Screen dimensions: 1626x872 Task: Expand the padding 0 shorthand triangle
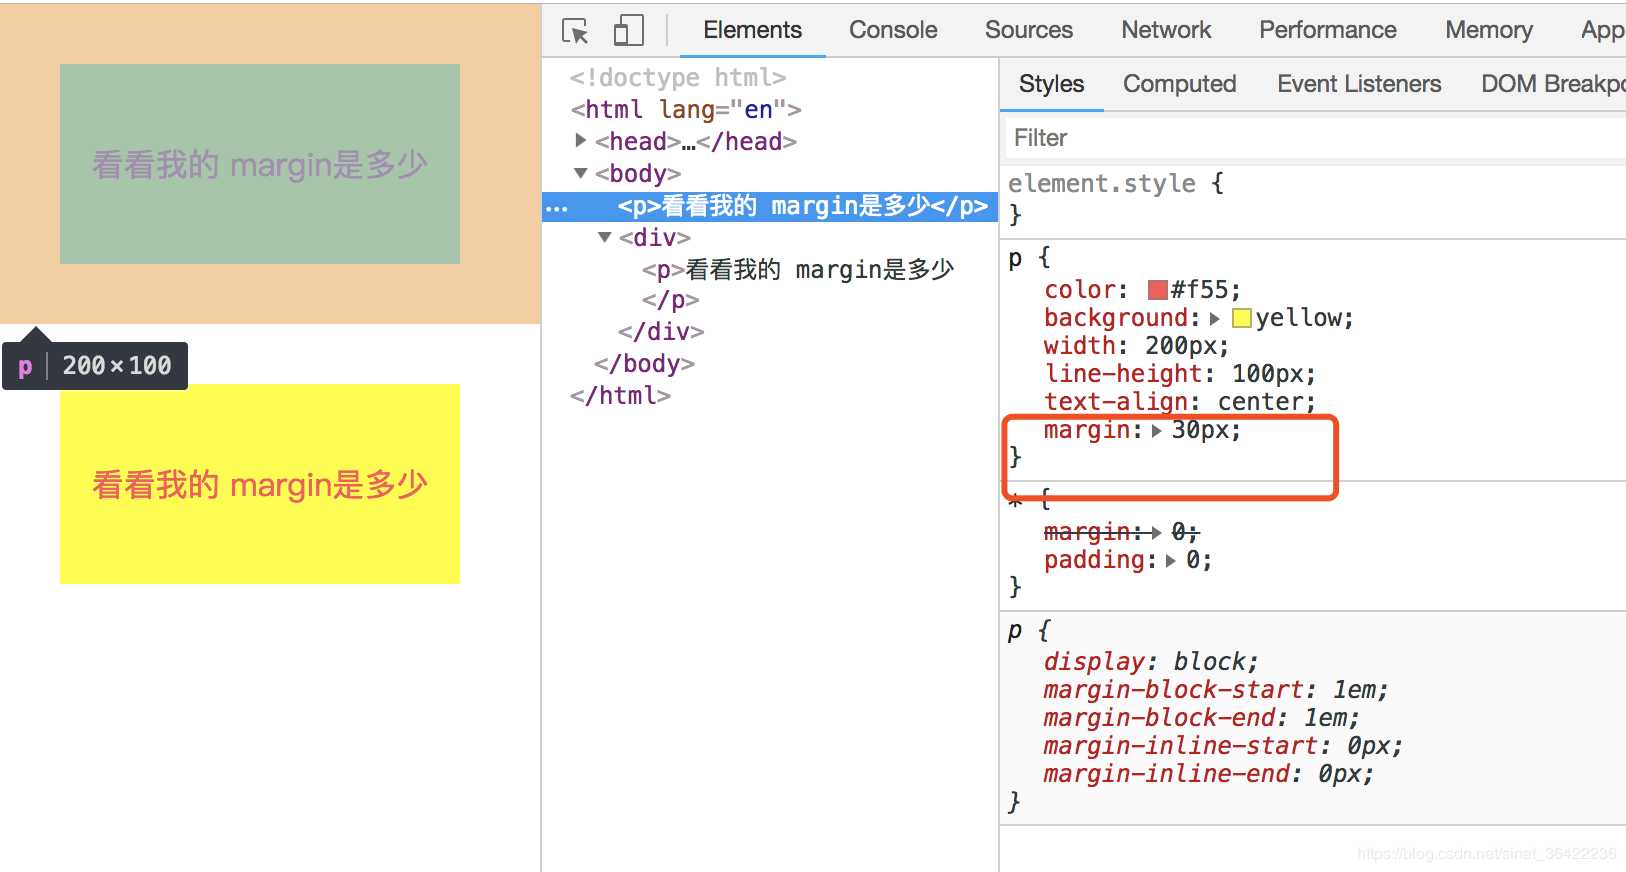pyautogui.click(x=1171, y=560)
